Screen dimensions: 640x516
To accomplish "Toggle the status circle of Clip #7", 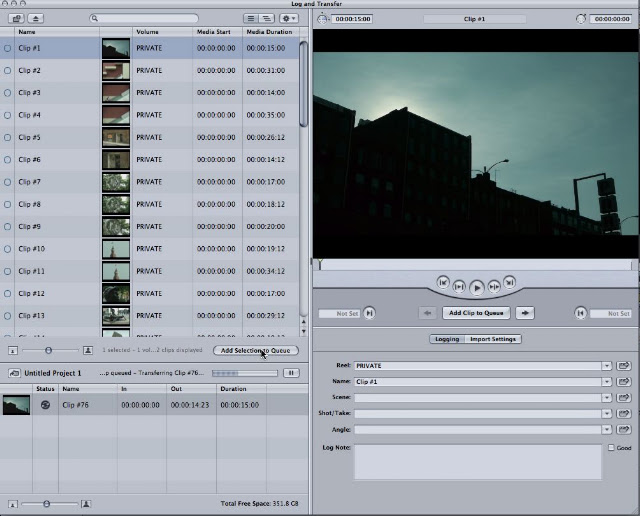I will 7,182.
